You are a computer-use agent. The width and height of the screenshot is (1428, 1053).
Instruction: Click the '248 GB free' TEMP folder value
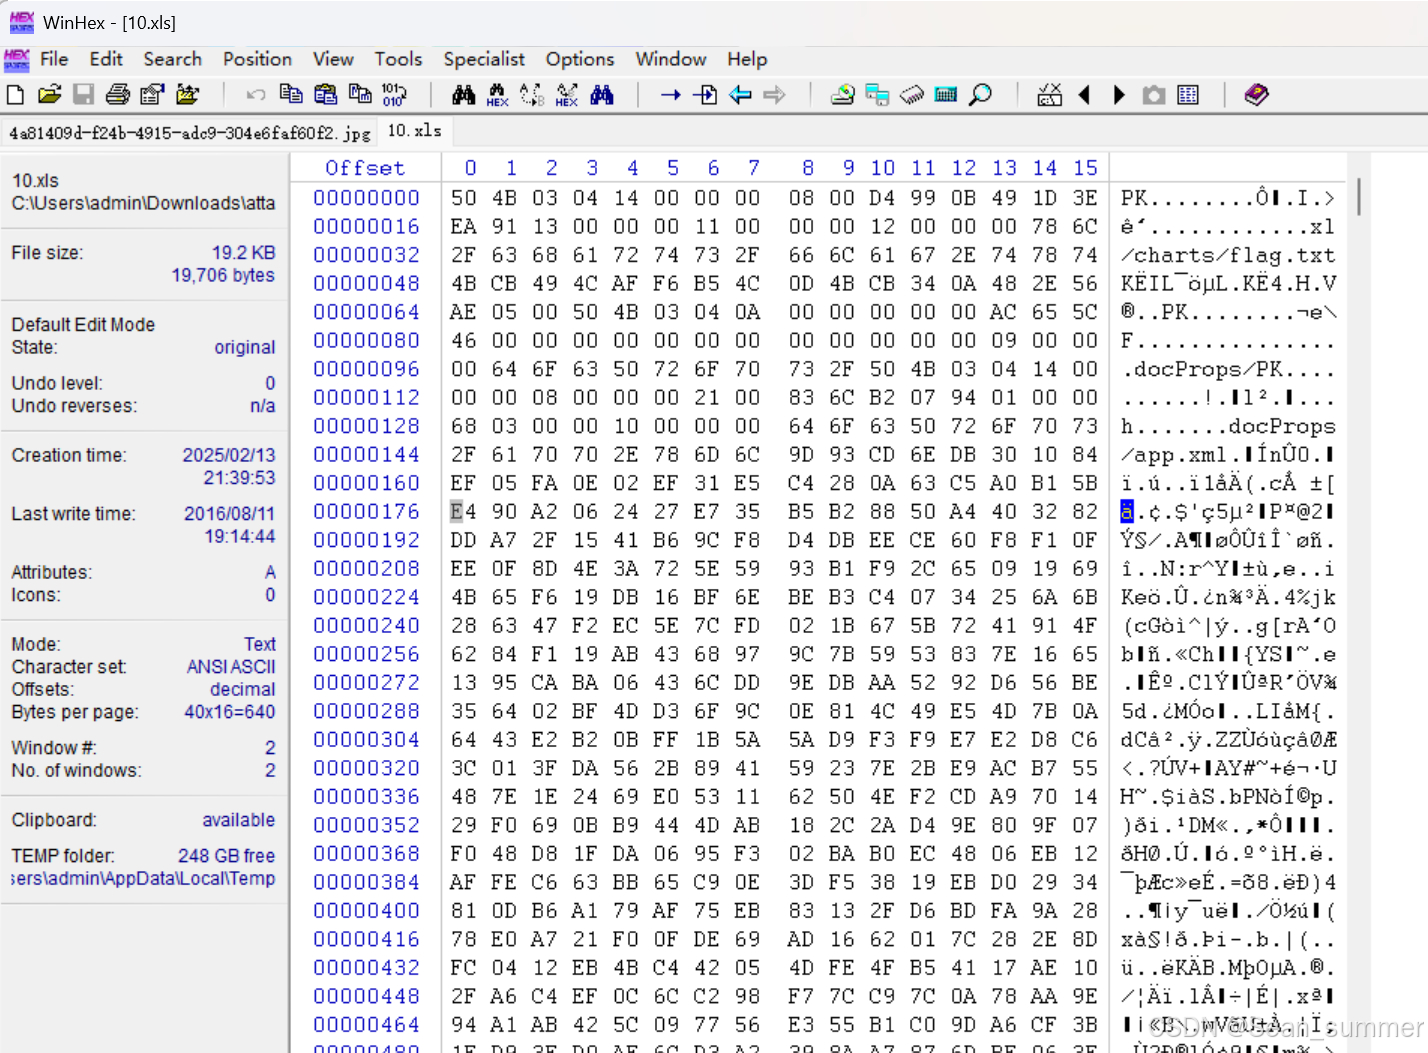point(227,856)
